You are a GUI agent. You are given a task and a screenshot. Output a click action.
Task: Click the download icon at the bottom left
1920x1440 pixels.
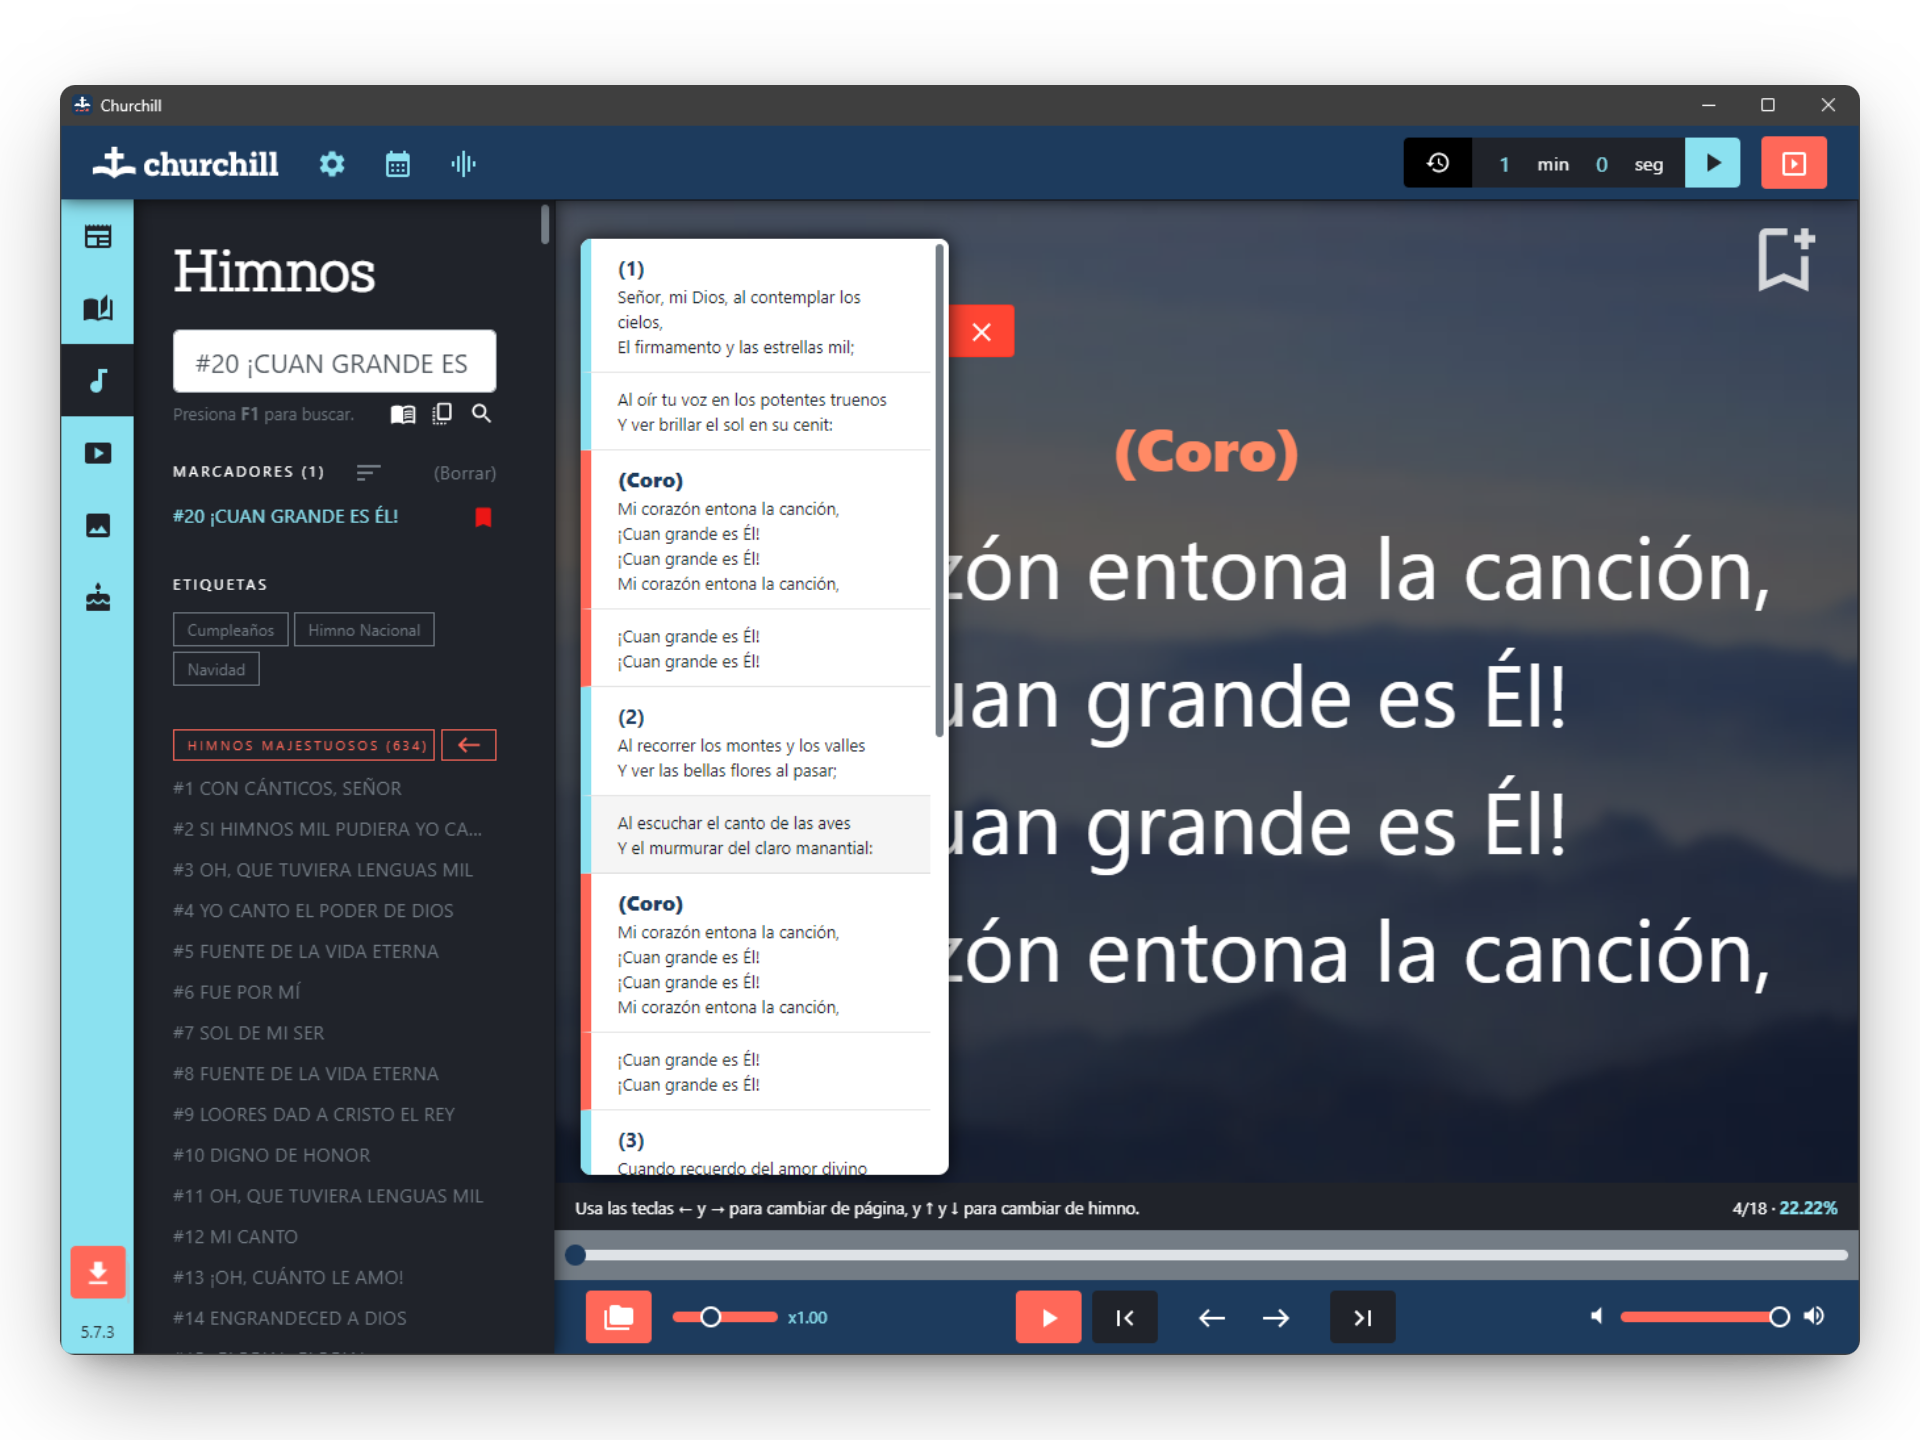coord(97,1272)
